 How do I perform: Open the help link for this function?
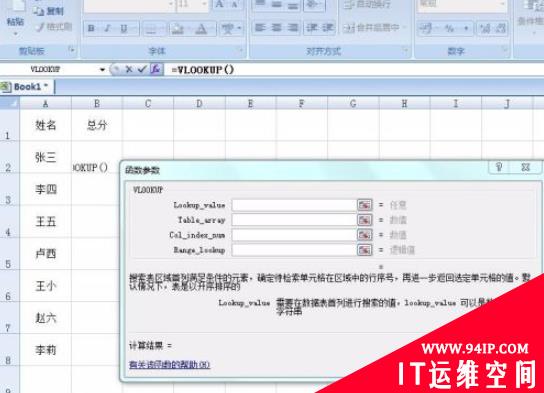[169, 365]
